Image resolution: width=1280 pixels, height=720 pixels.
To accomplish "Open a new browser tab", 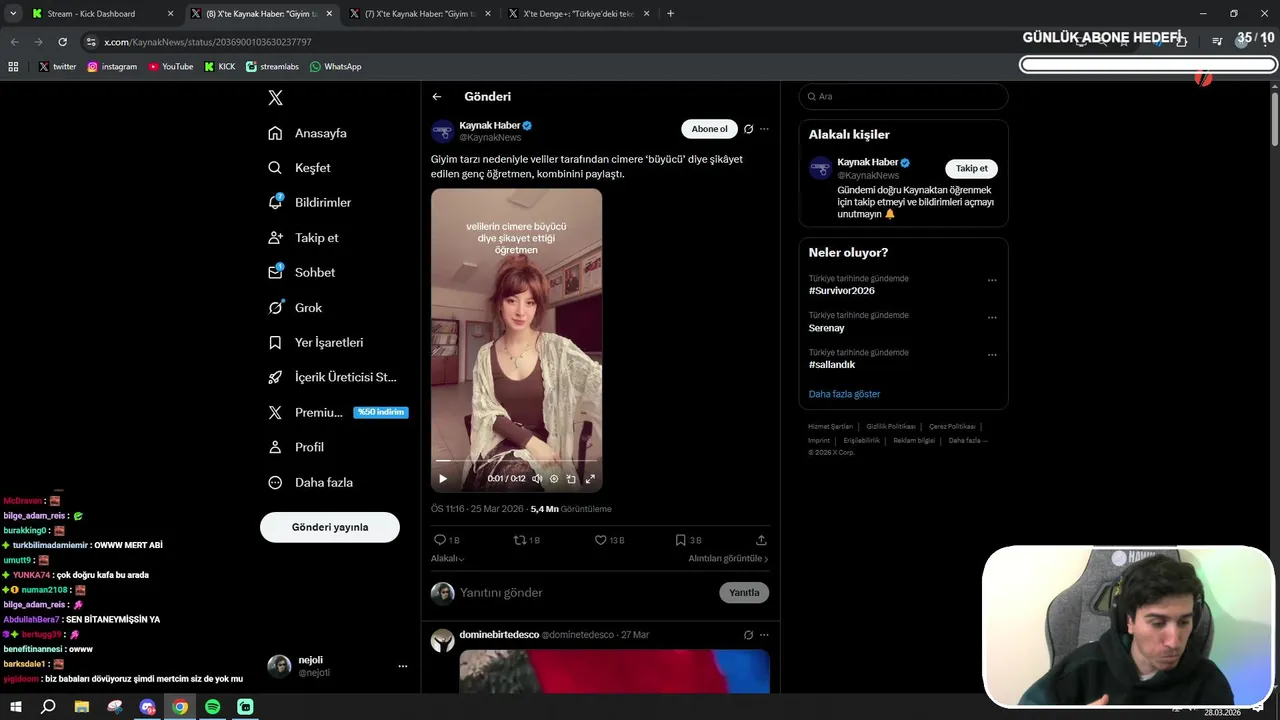I will [670, 14].
